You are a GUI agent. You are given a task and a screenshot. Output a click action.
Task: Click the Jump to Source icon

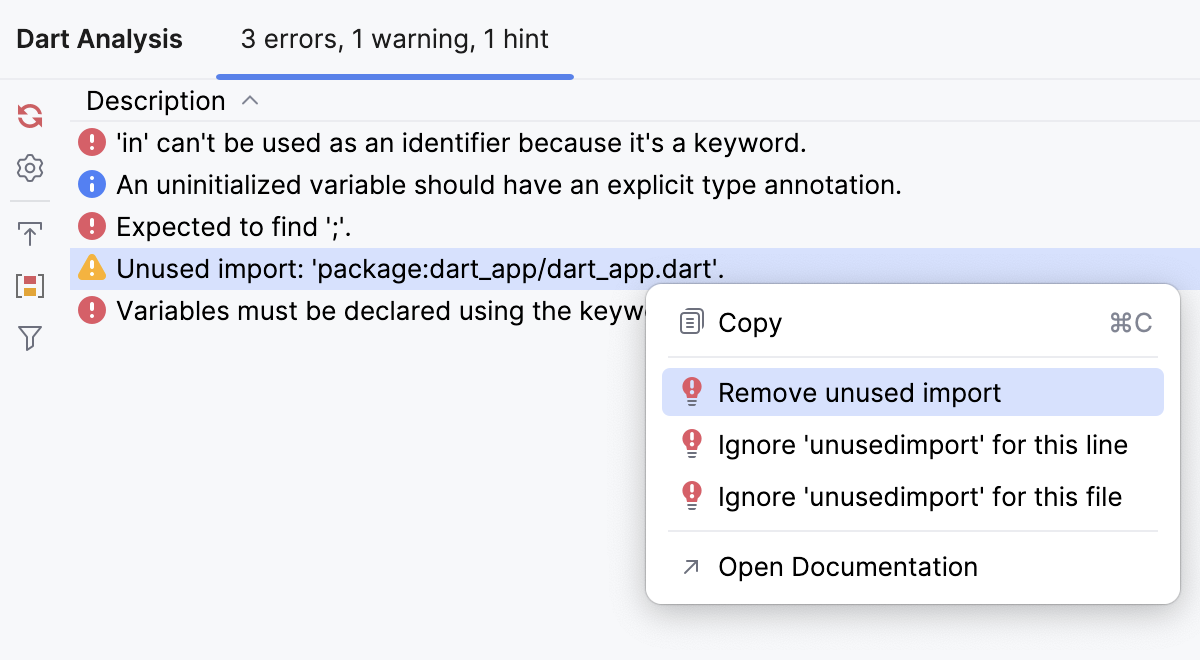click(29, 232)
